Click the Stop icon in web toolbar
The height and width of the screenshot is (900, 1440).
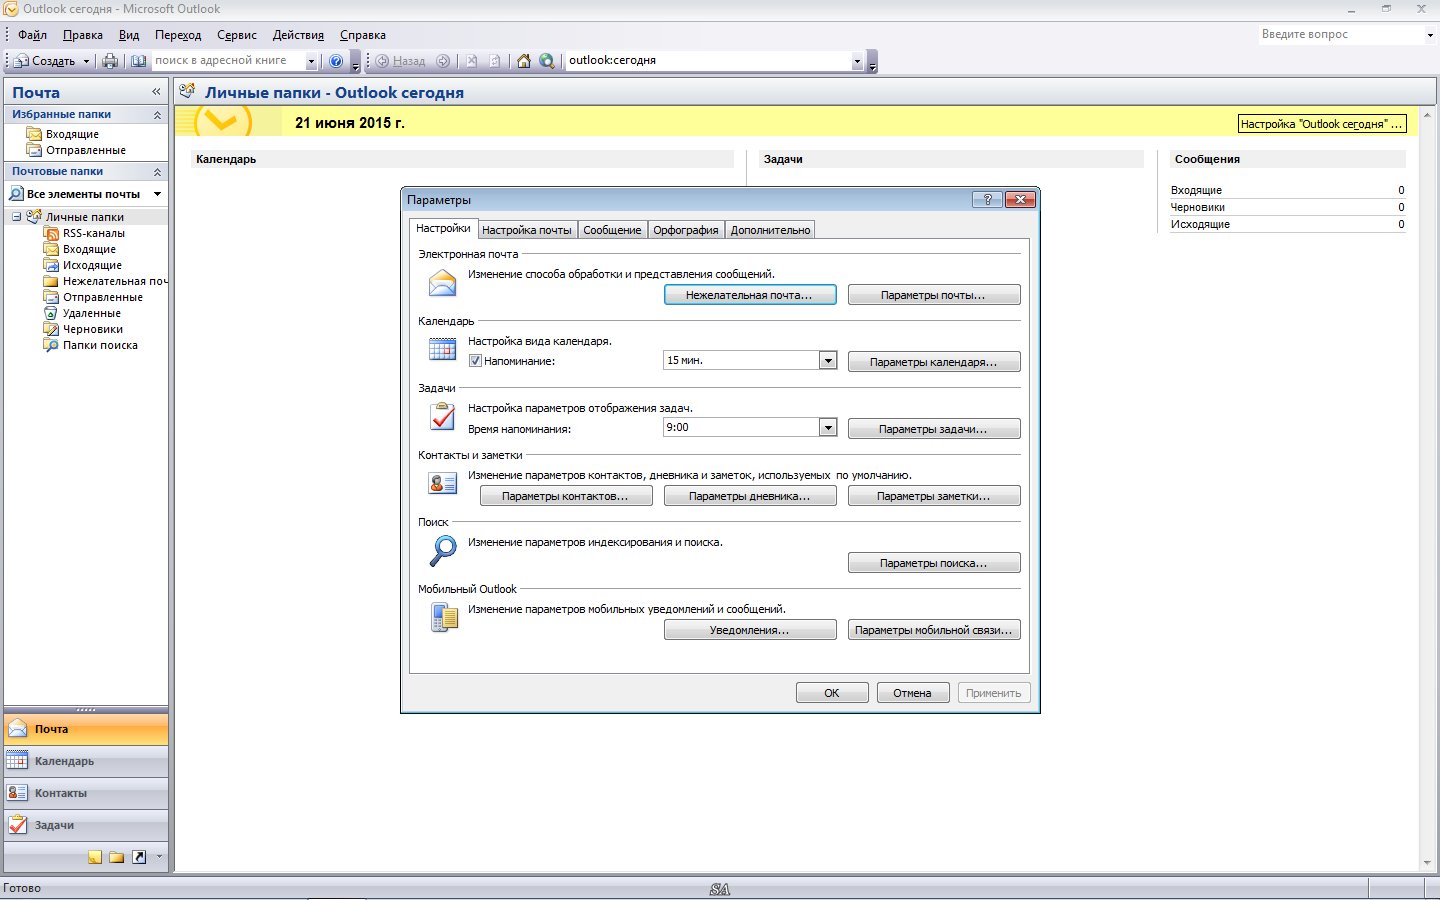(472, 61)
